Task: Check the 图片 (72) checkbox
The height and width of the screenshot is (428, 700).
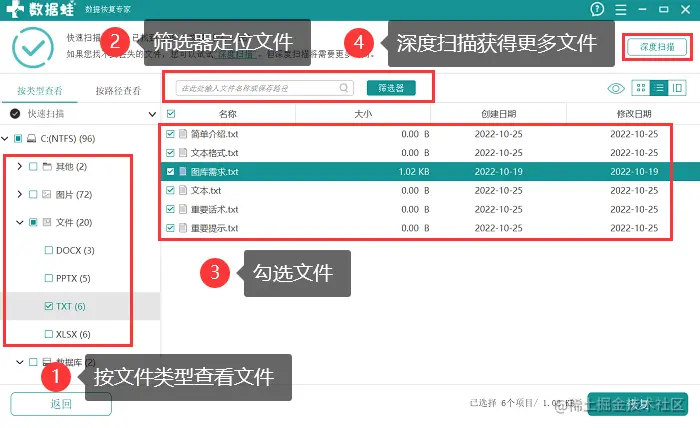Action: pyautogui.click(x=33, y=194)
